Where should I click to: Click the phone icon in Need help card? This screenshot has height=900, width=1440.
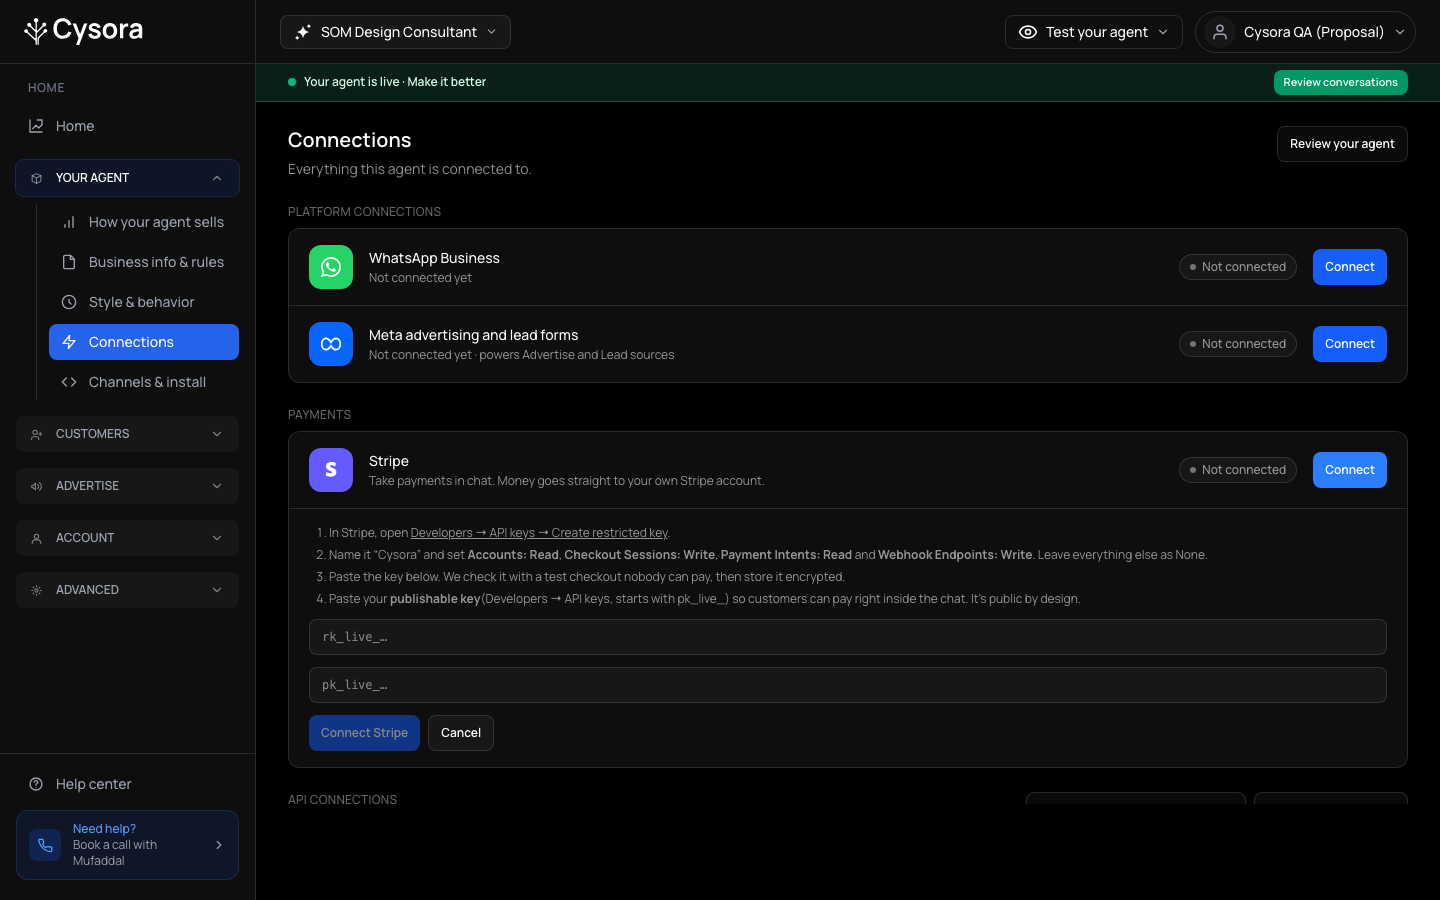(x=45, y=845)
